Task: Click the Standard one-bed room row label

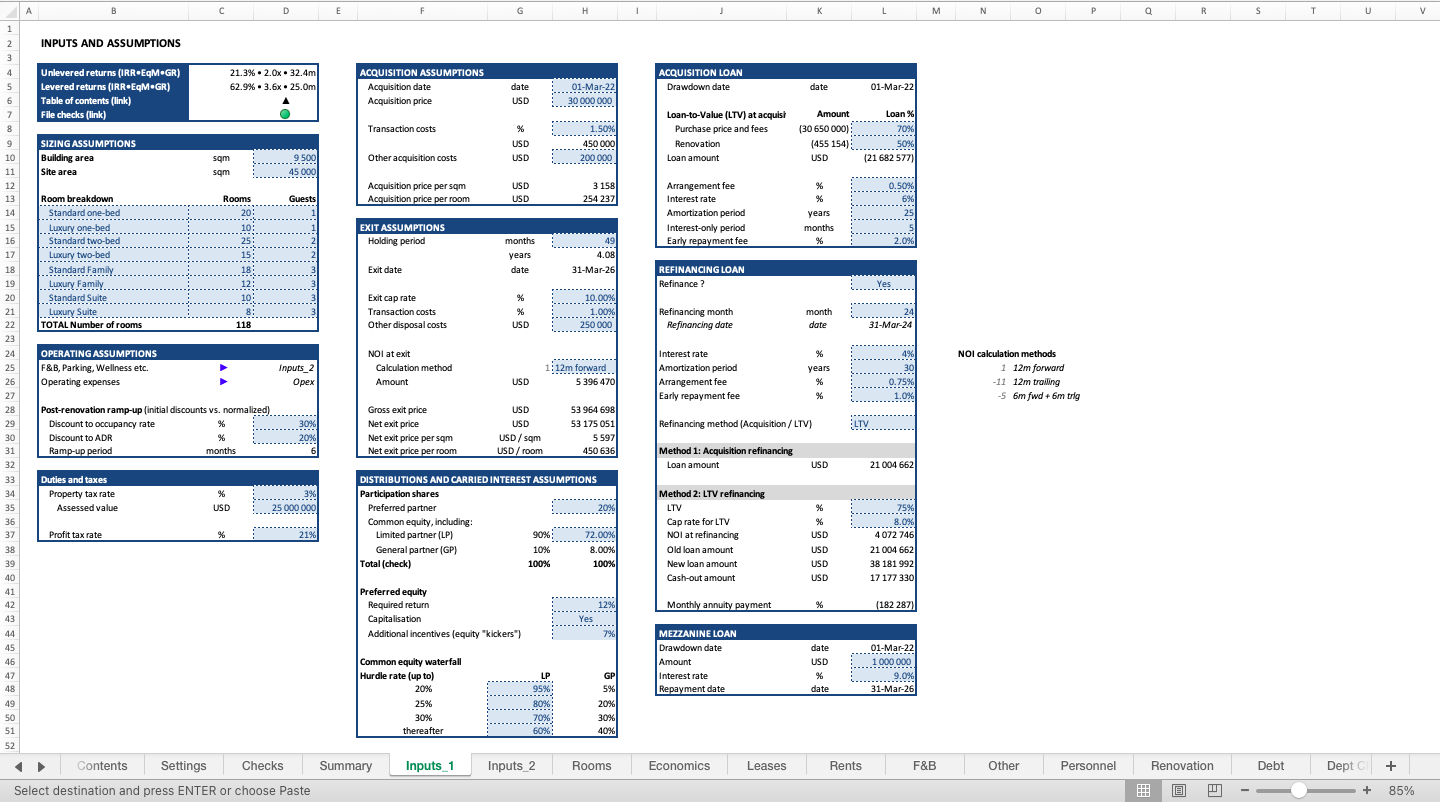Action: (x=113, y=213)
